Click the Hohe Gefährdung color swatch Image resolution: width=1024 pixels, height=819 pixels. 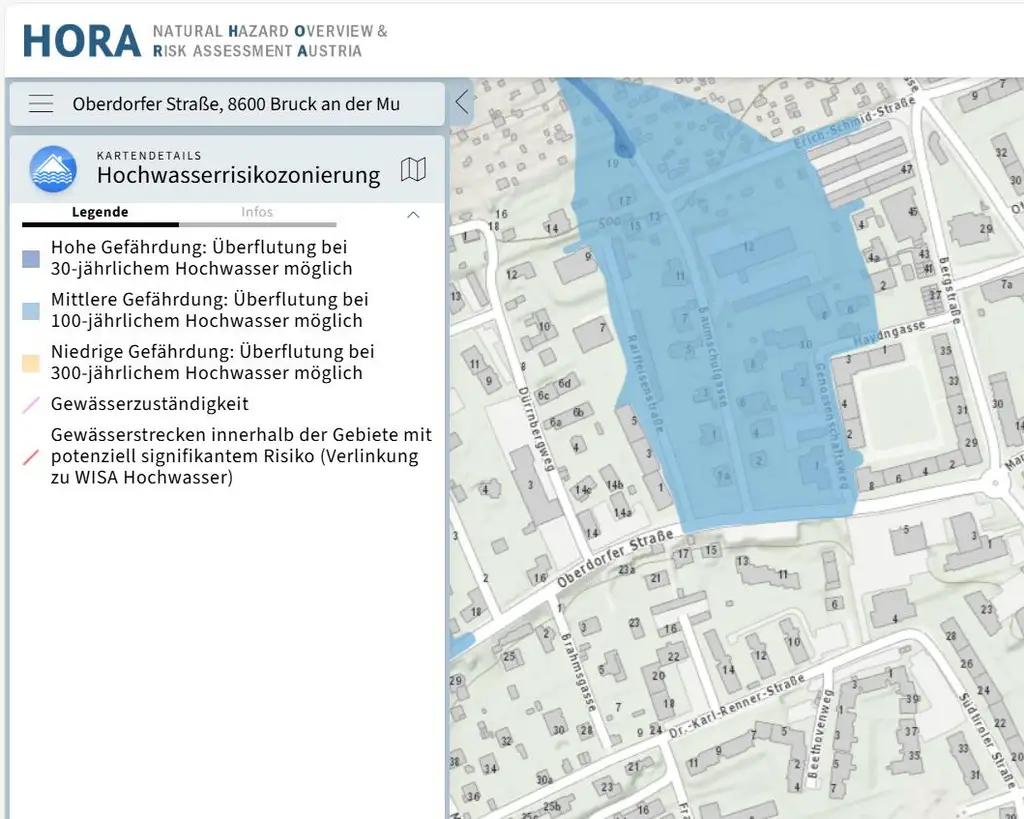[31, 259]
